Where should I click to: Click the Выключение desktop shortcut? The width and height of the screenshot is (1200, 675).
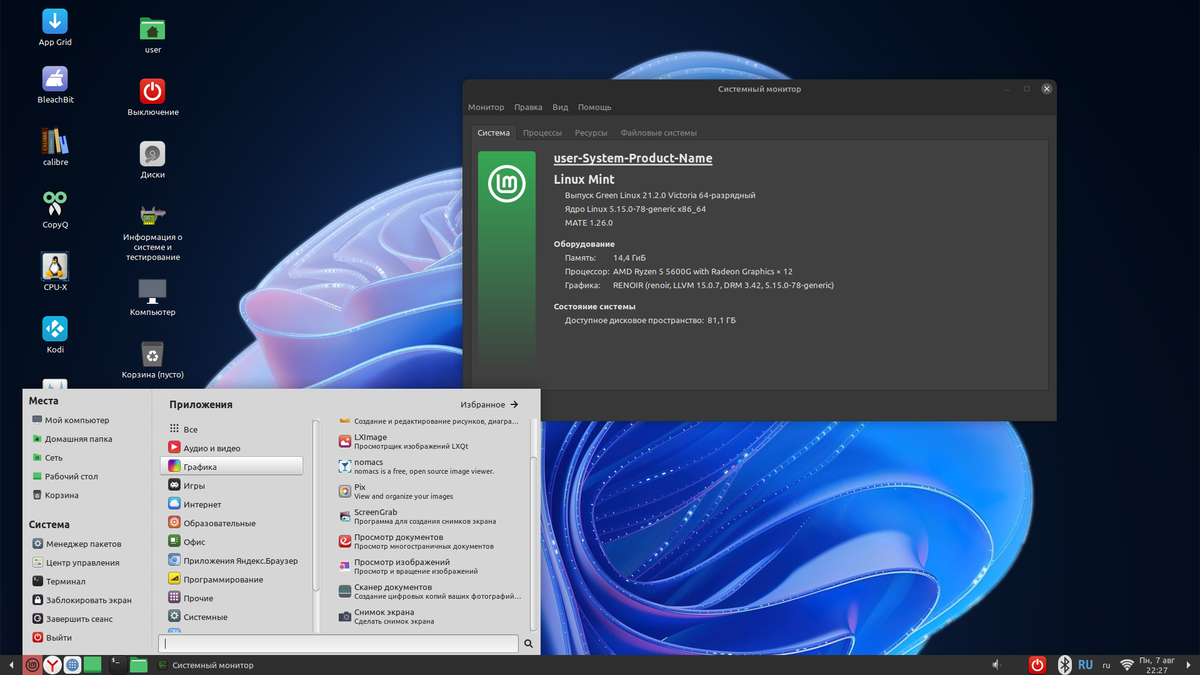point(153,97)
